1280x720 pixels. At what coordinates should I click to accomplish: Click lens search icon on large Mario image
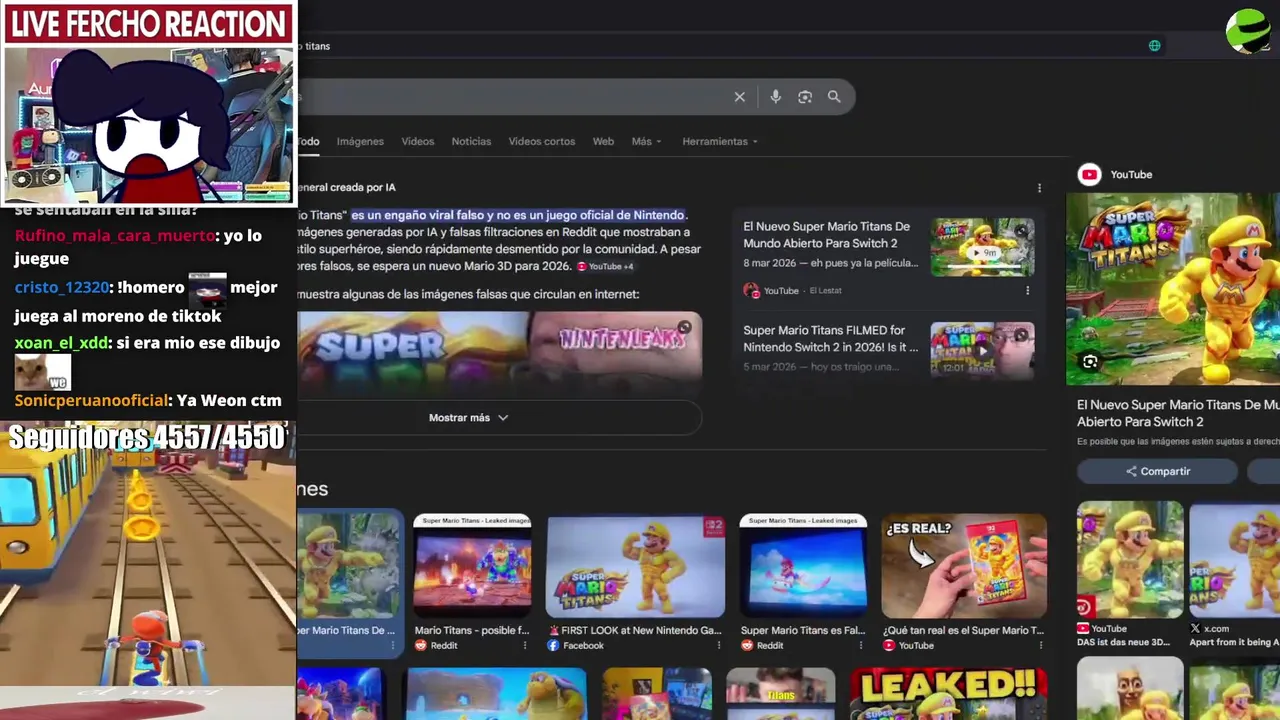tap(1090, 362)
